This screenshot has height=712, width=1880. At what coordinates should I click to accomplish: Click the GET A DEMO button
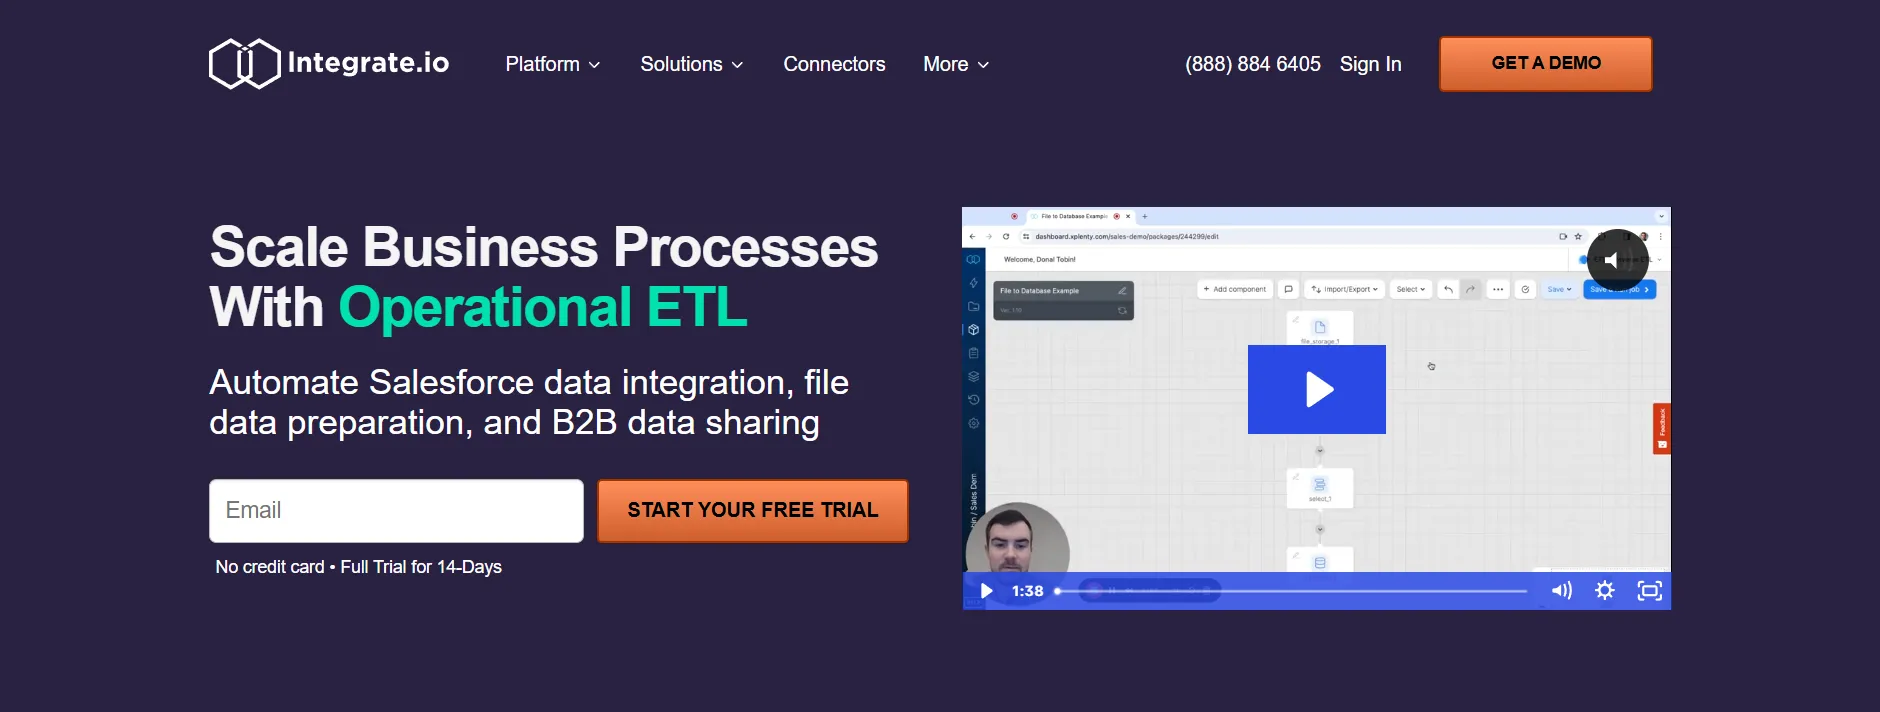(1545, 64)
